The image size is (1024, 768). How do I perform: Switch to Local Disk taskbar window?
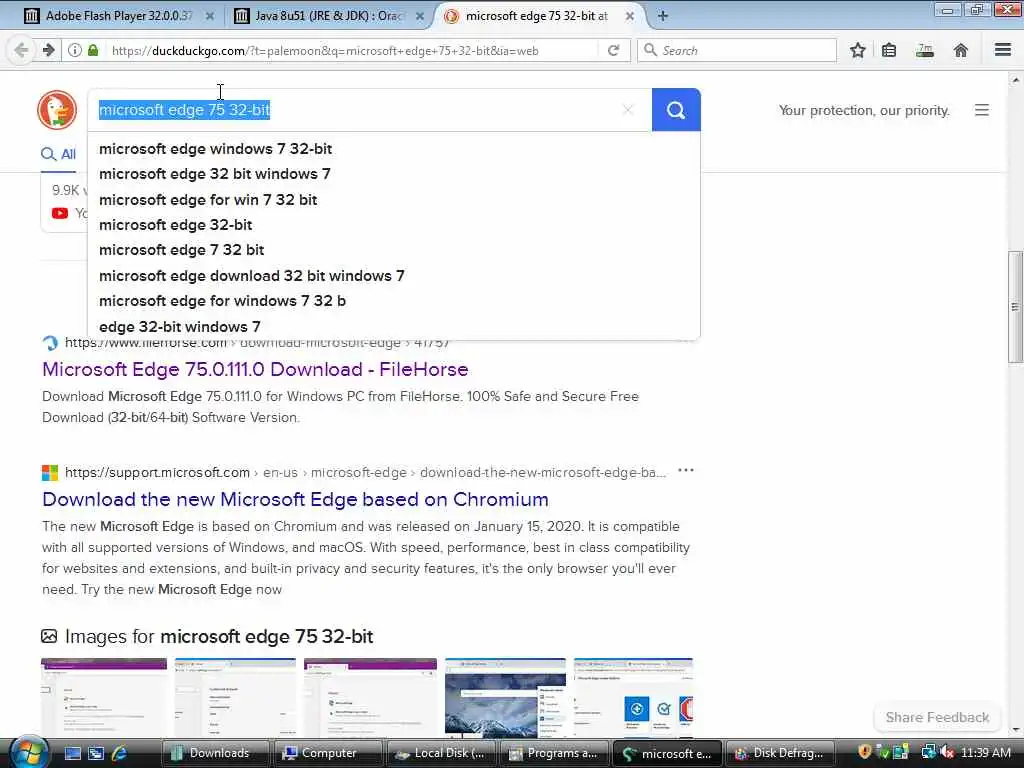[440, 753]
